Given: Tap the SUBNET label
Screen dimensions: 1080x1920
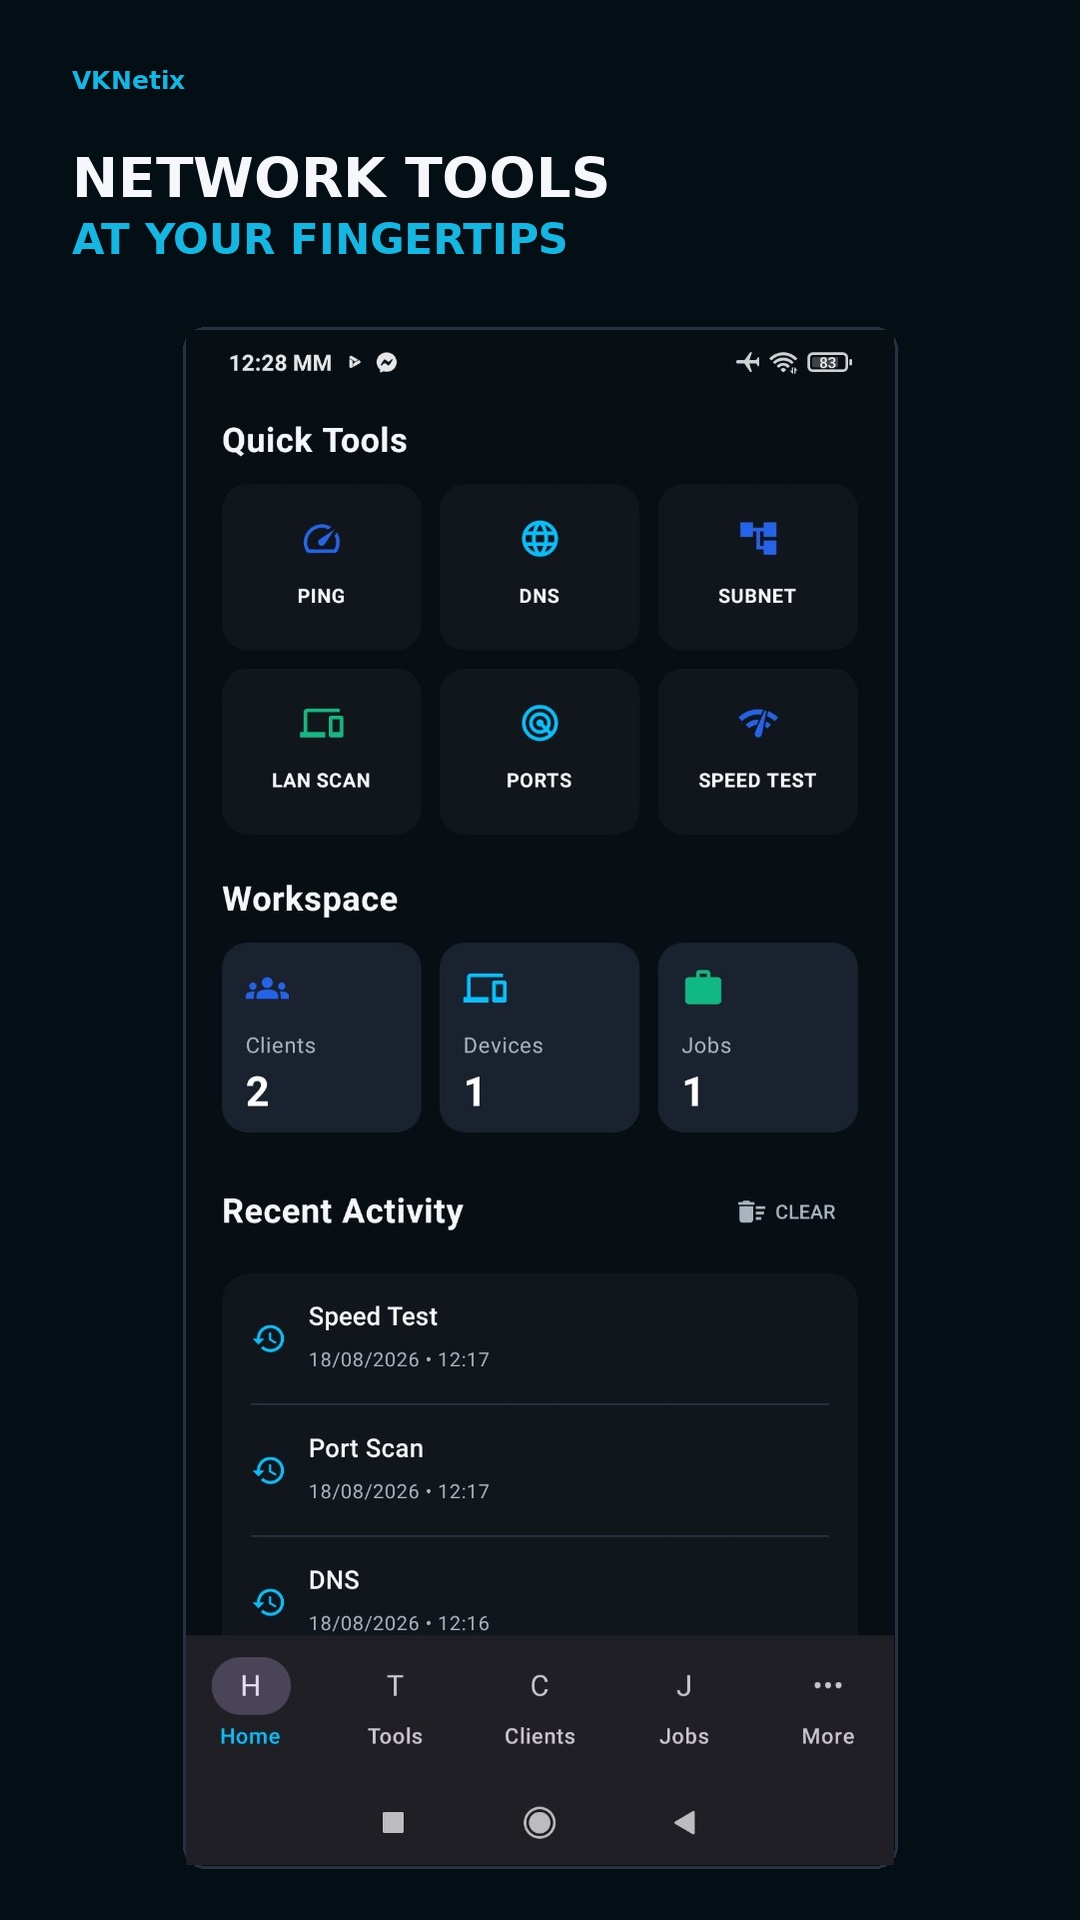Looking at the screenshot, I should pyautogui.click(x=757, y=596).
